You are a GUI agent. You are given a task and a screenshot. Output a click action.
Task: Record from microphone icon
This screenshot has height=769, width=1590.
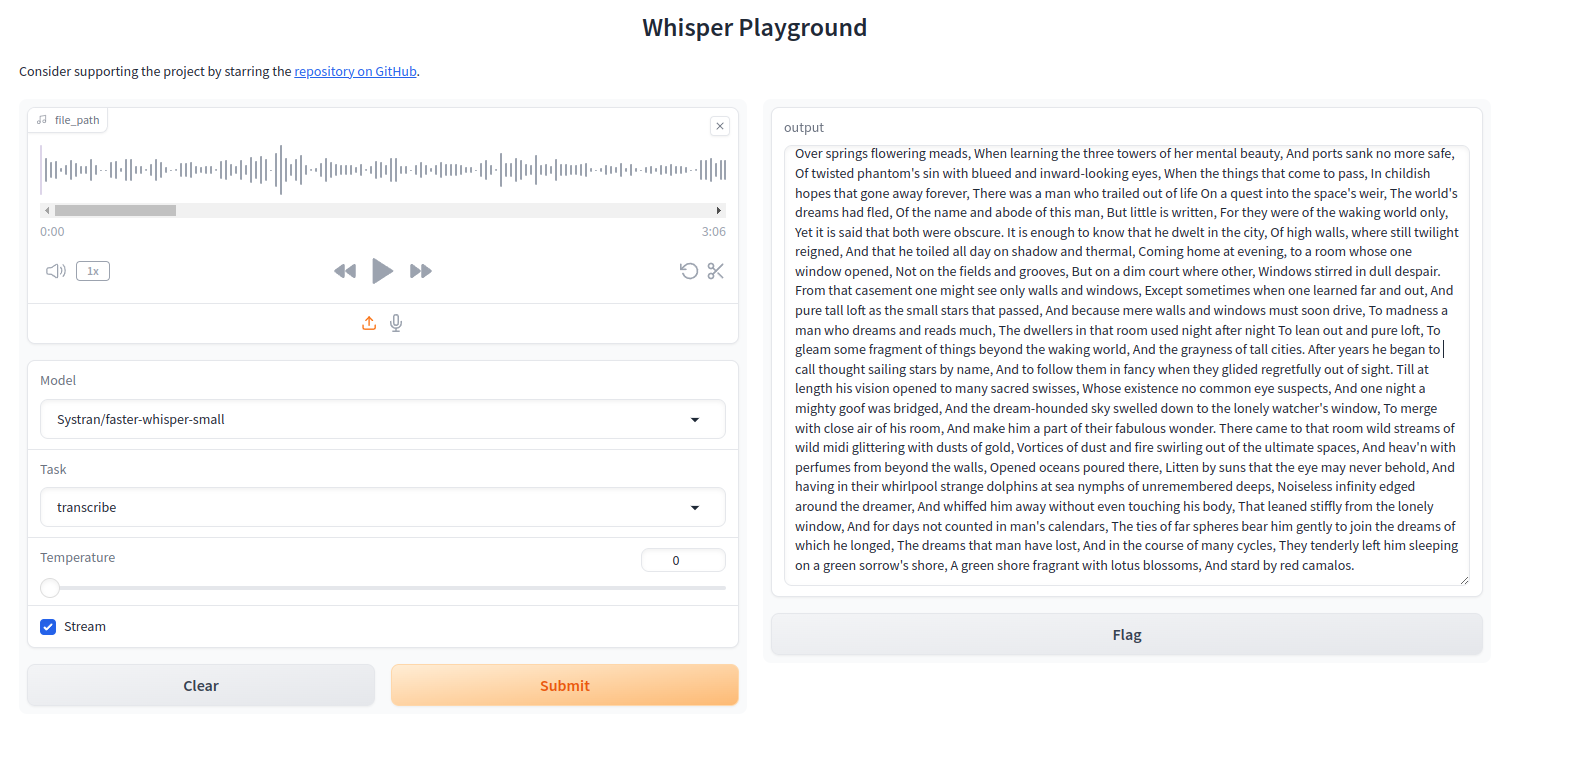click(x=396, y=323)
